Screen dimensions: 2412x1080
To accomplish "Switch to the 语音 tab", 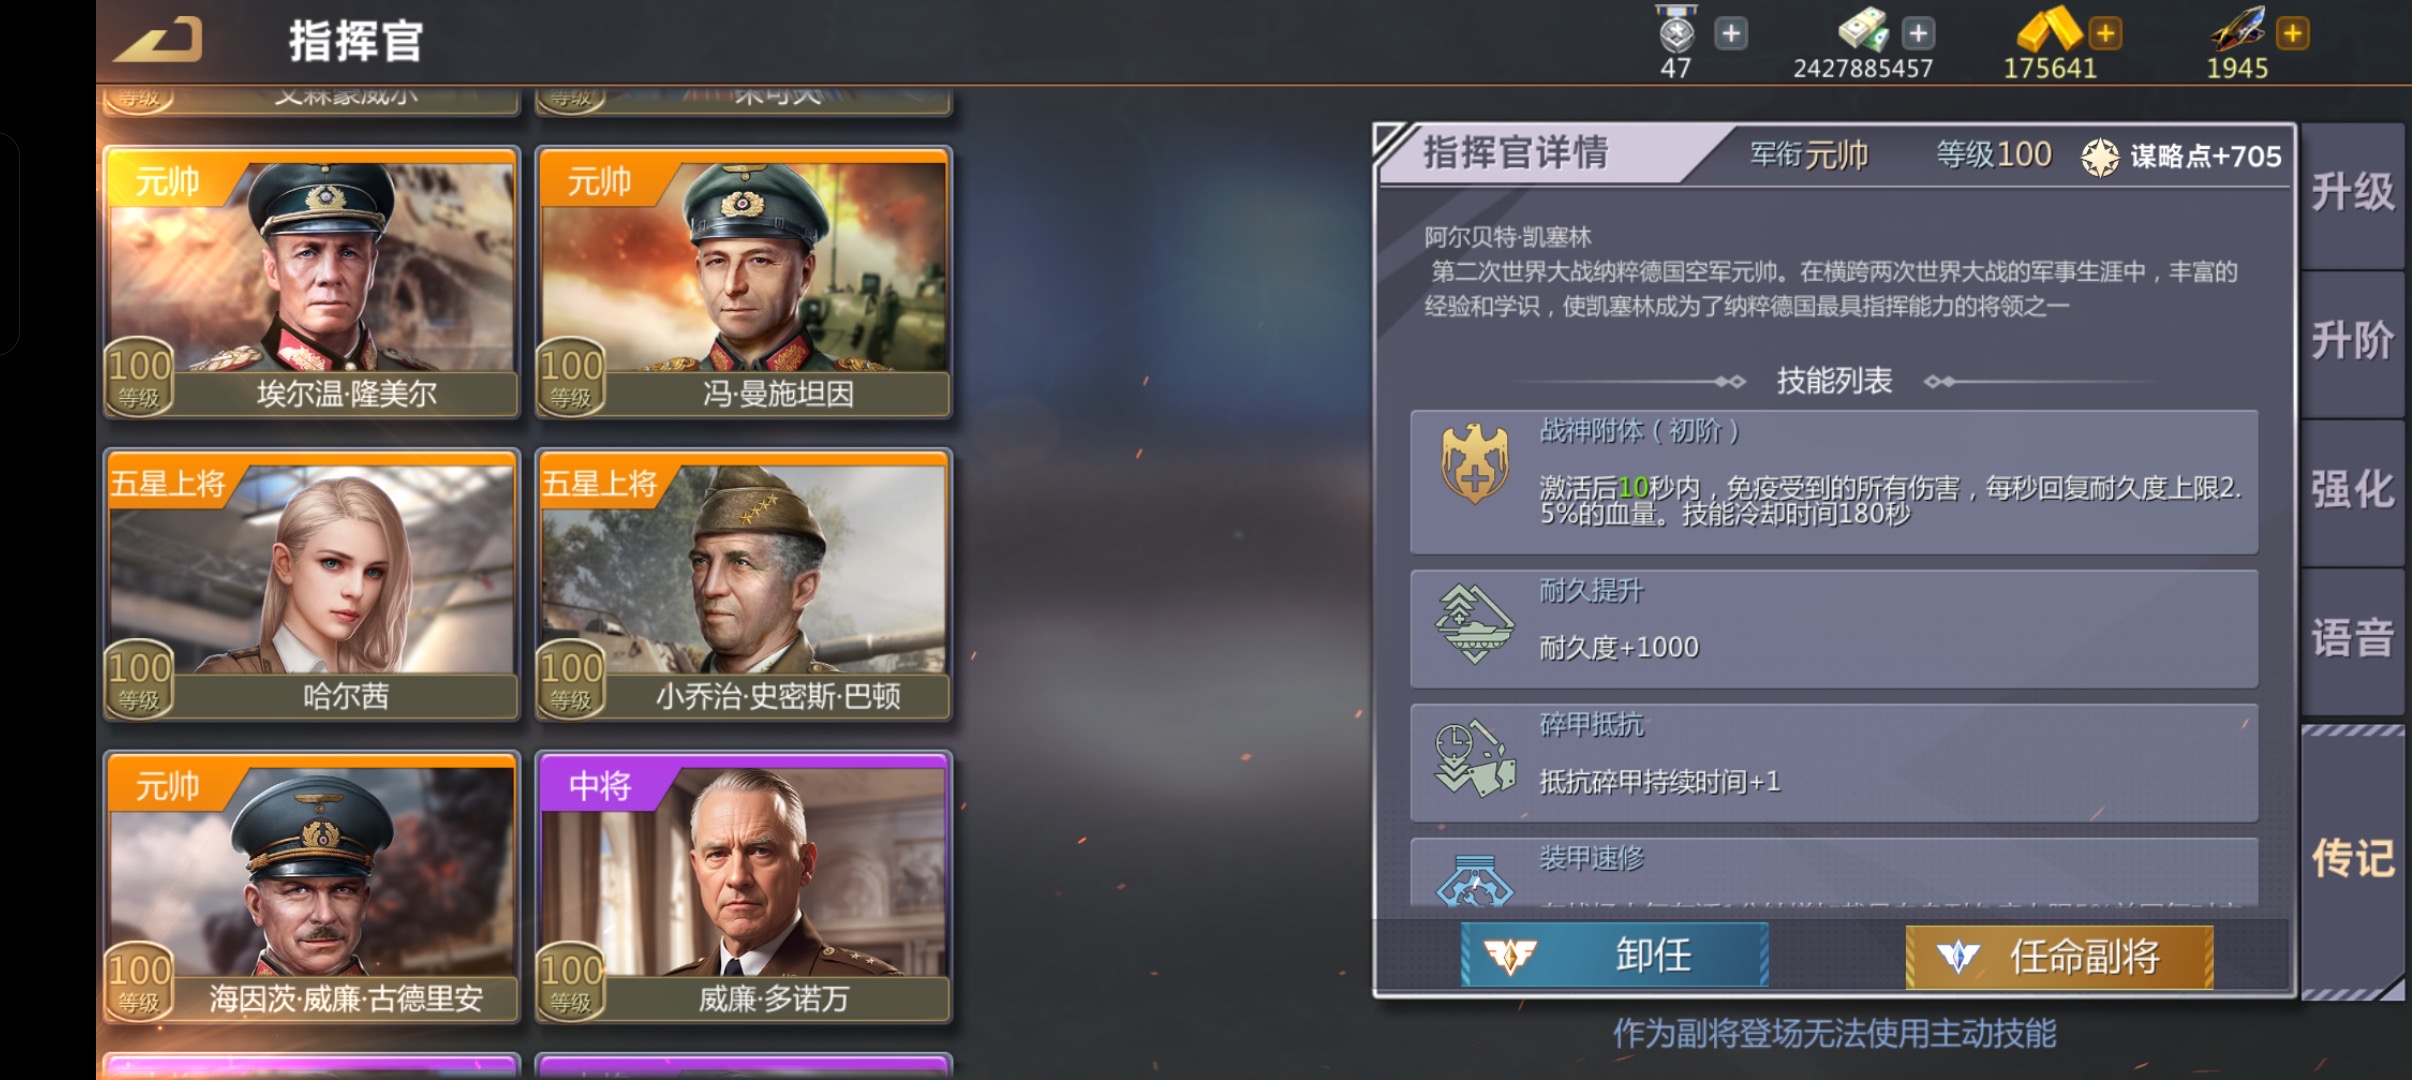I will [2352, 640].
